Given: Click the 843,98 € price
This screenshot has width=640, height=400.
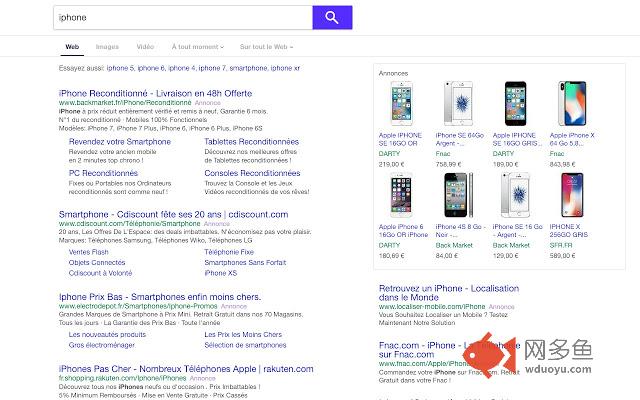Looking at the screenshot, I should (x=562, y=164).
